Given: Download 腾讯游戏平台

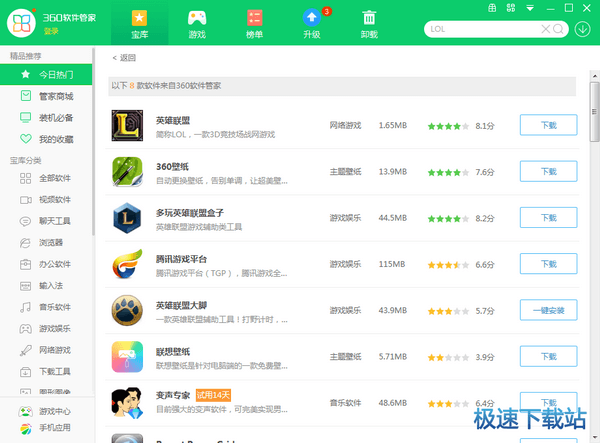Looking at the screenshot, I should (548, 264).
